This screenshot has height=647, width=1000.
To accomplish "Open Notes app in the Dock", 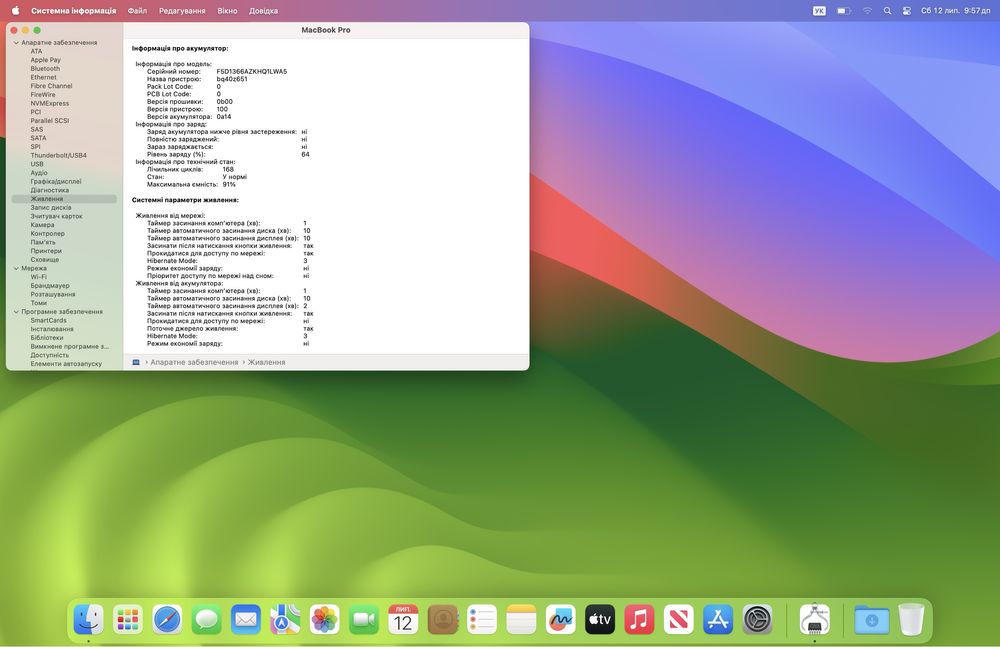I will [x=521, y=619].
